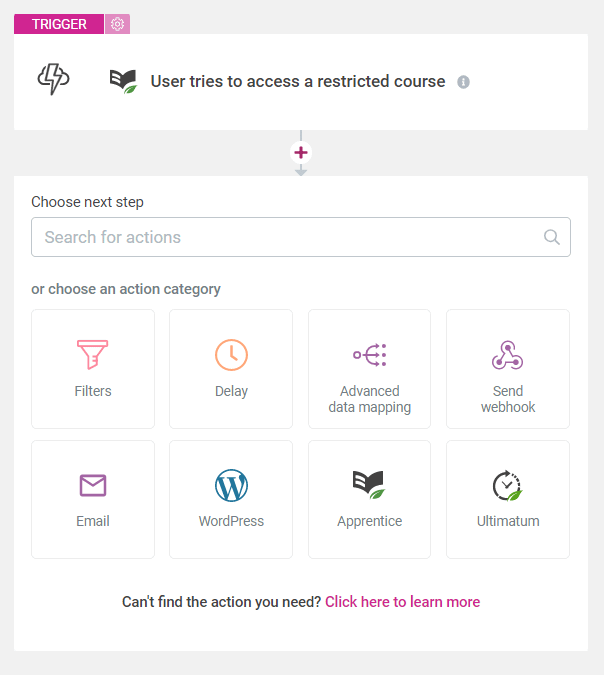Screen dimensions: 604x675
Task: Follow the Click here to learn more link
Action: 402,602
